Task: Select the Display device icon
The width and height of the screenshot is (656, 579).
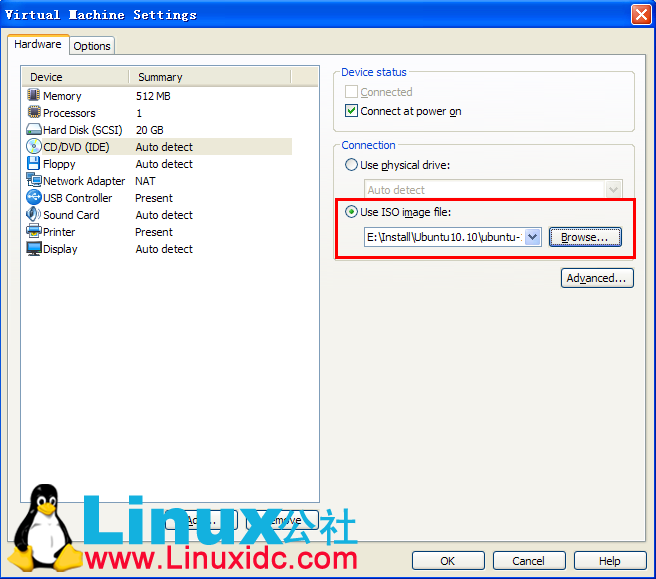Action: (34, 249)
